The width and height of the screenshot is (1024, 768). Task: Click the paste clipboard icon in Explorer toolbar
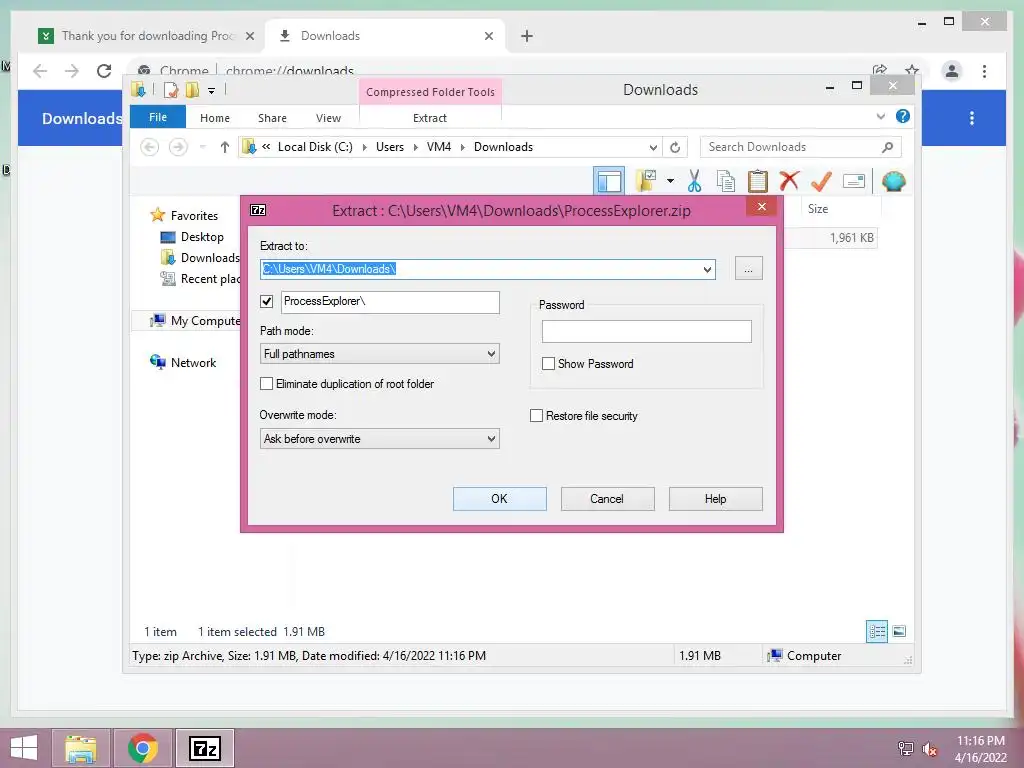(x=758, y=181)
